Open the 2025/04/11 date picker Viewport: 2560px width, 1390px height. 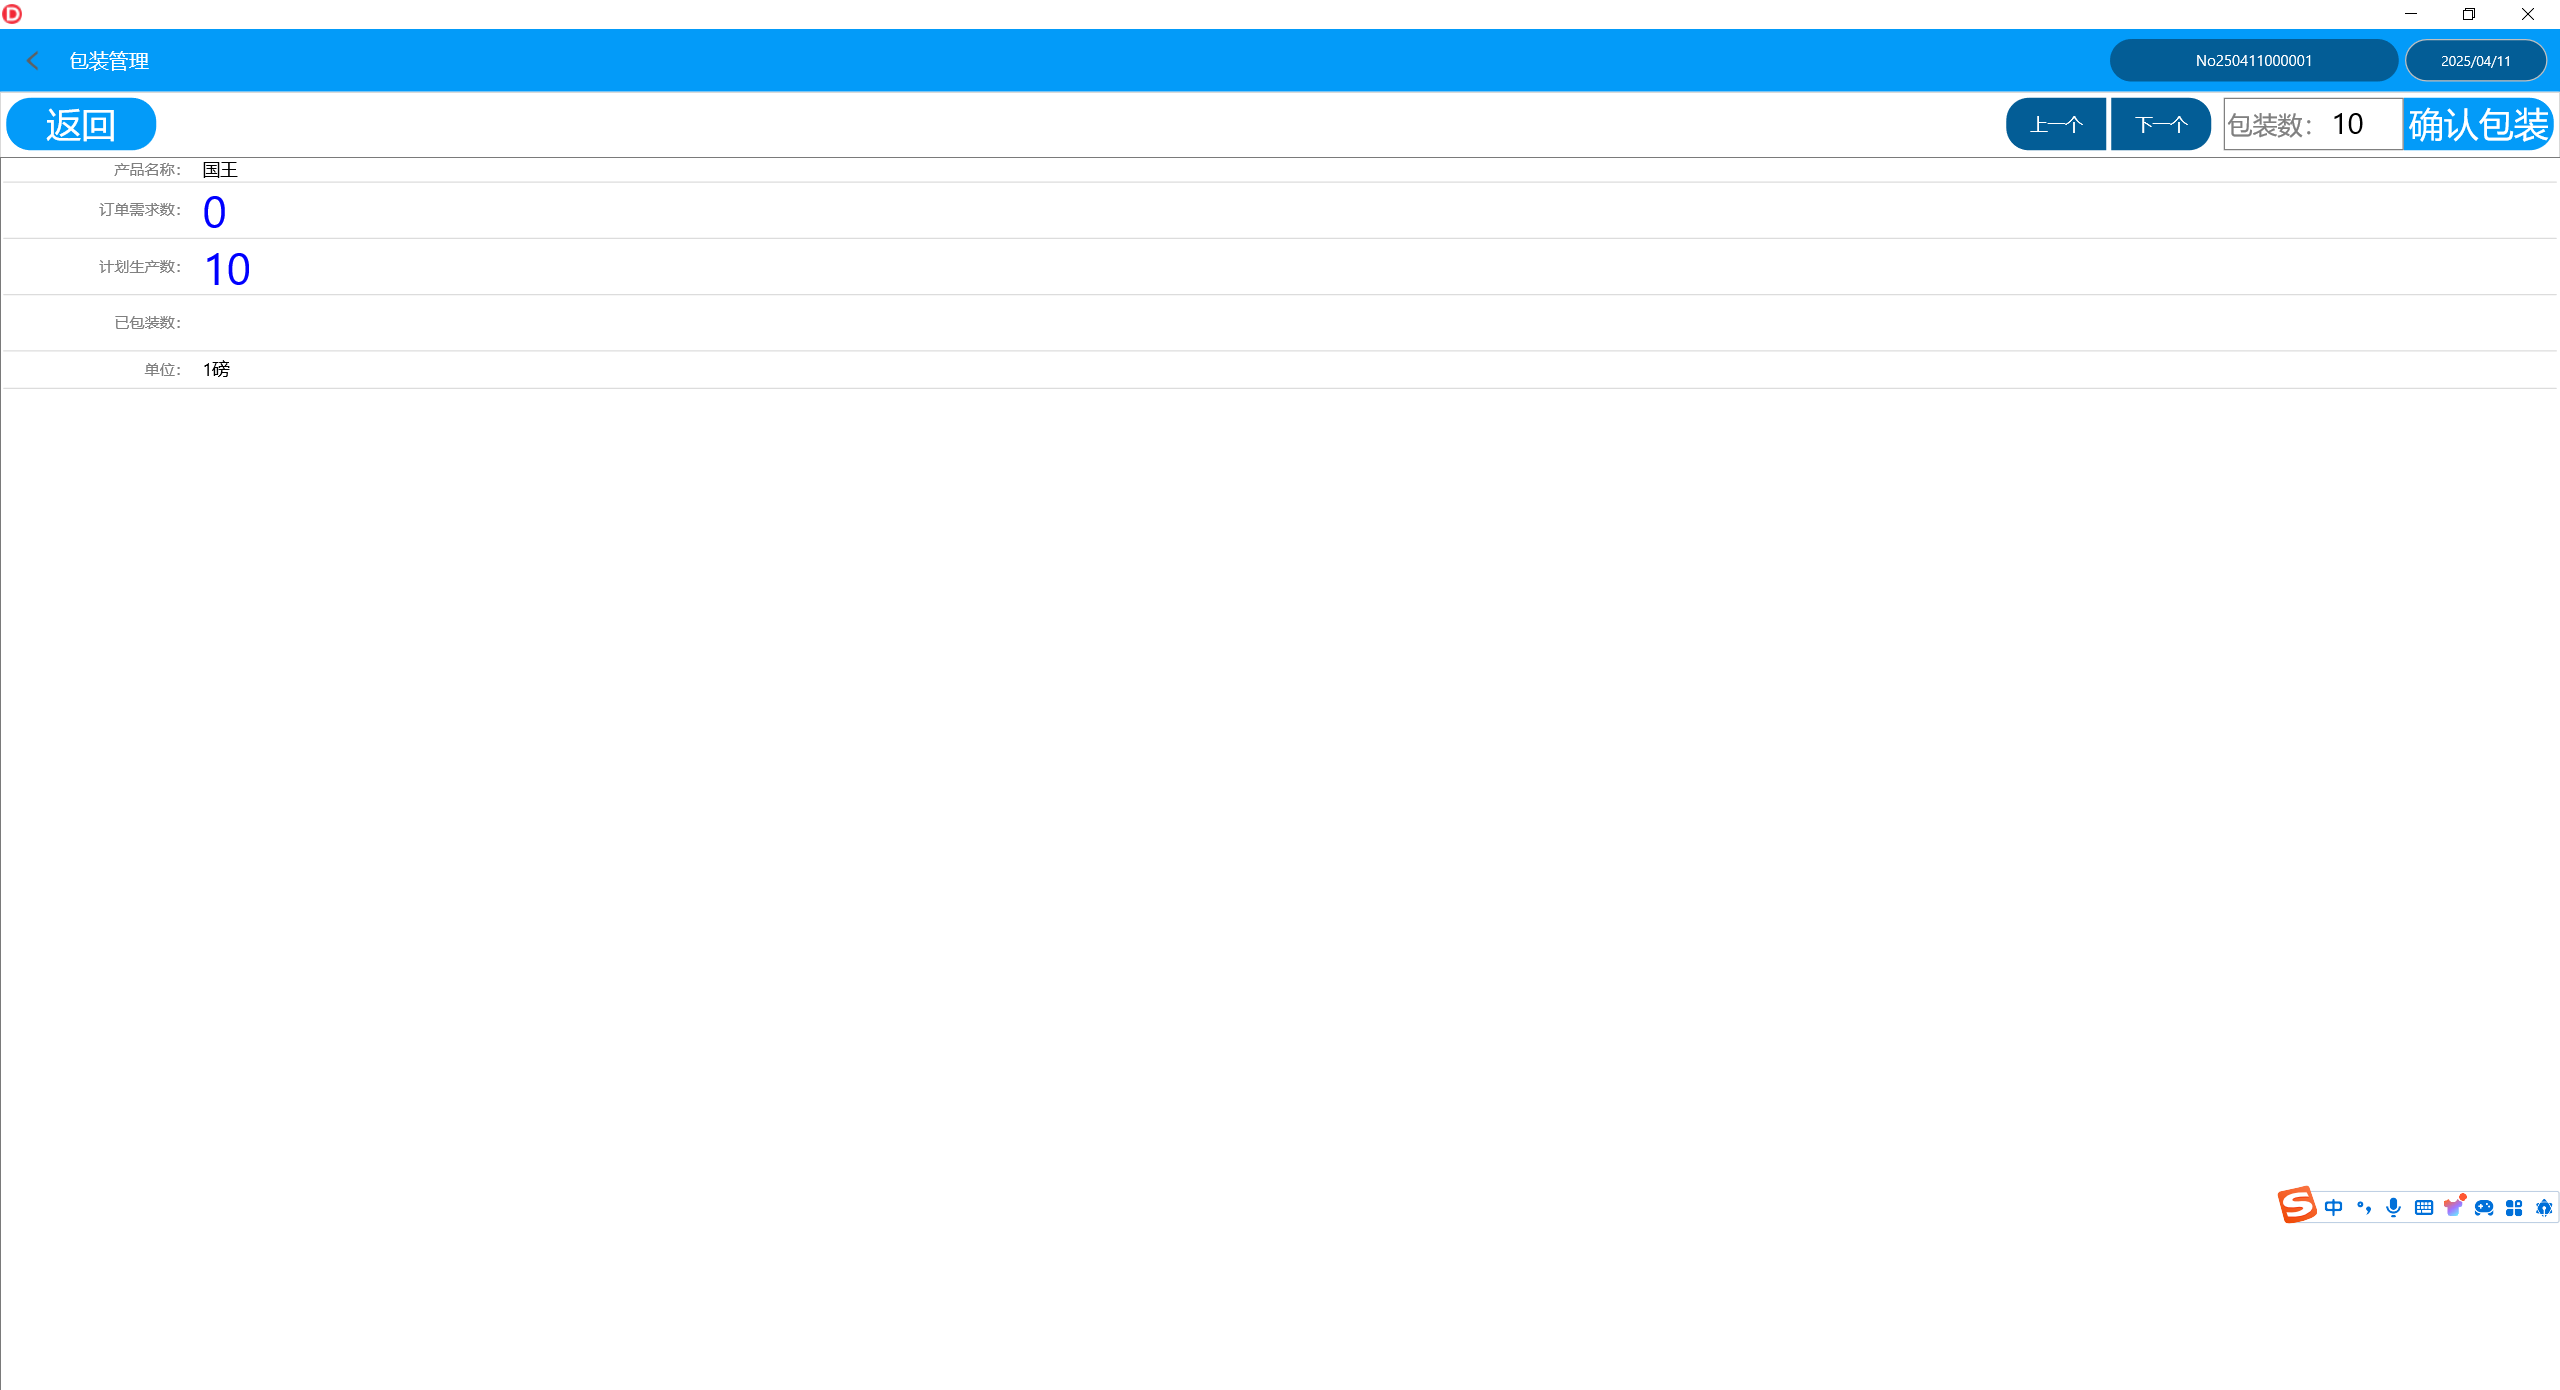(x=2475, y=61)
